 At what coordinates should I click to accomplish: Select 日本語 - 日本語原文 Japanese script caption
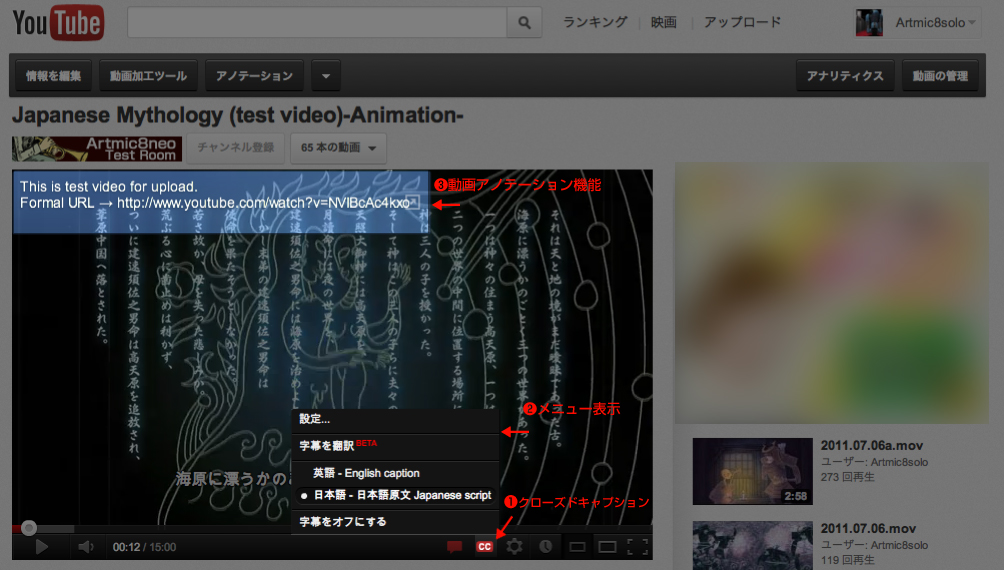click(395, 495)
